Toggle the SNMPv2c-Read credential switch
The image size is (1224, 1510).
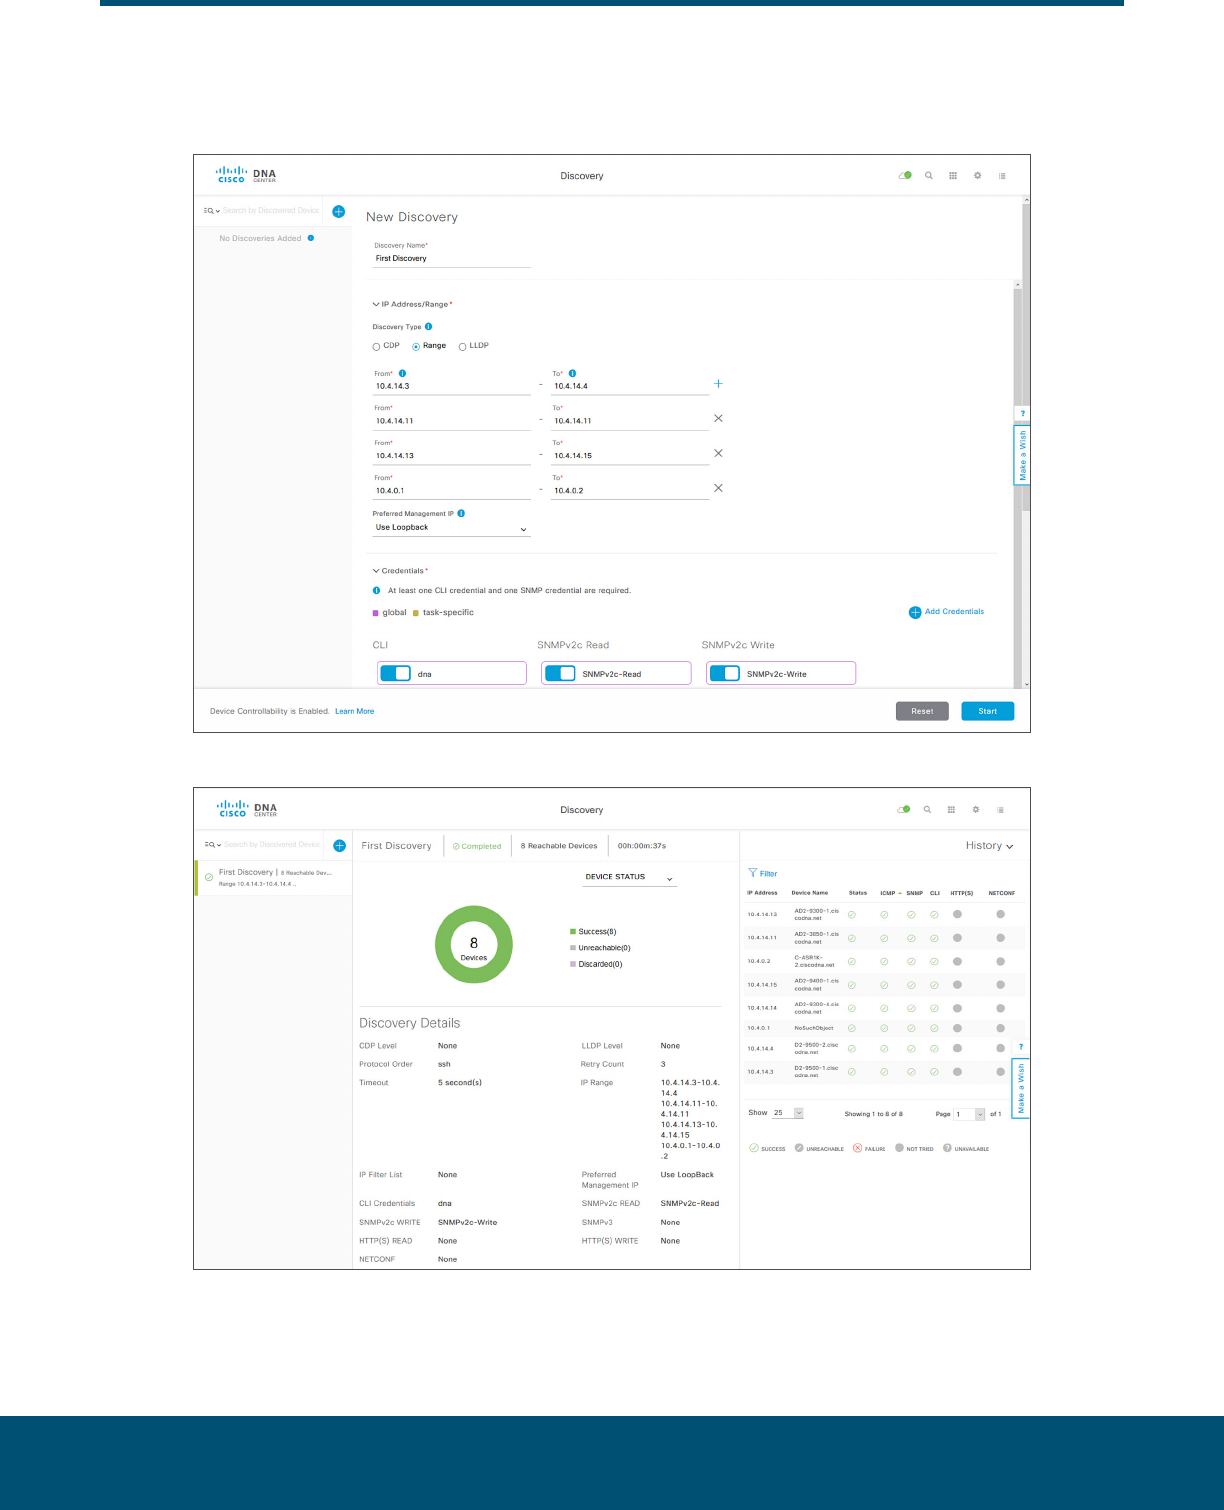click(x=560, y=673)
